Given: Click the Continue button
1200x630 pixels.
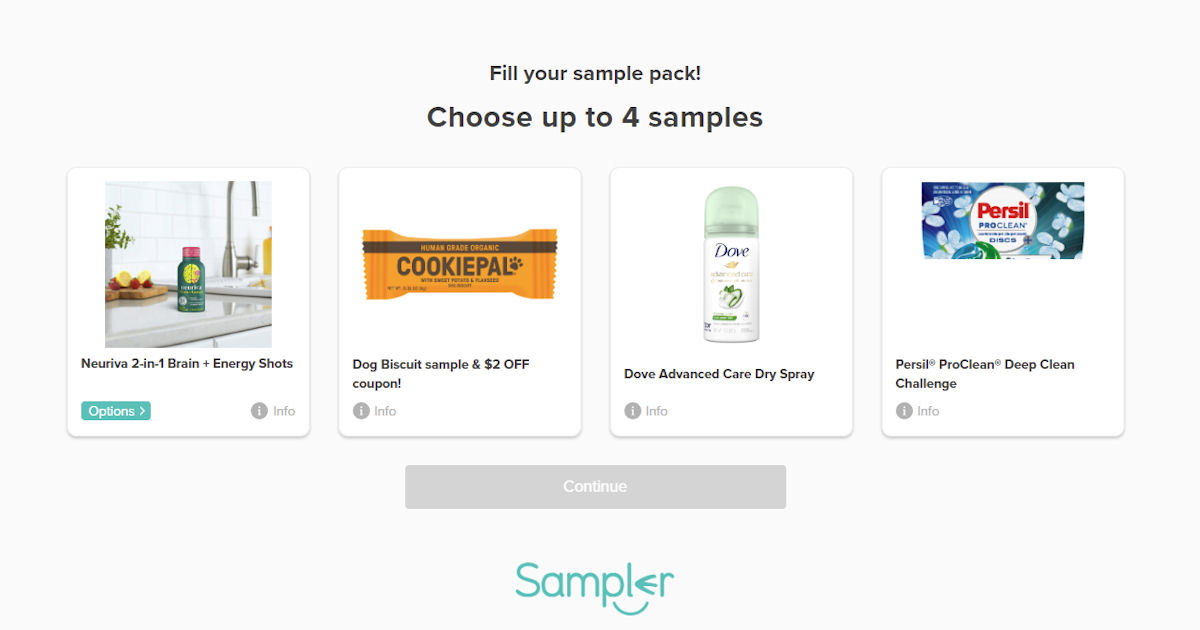Looking at the screenshot, I should tap(595, 487).
